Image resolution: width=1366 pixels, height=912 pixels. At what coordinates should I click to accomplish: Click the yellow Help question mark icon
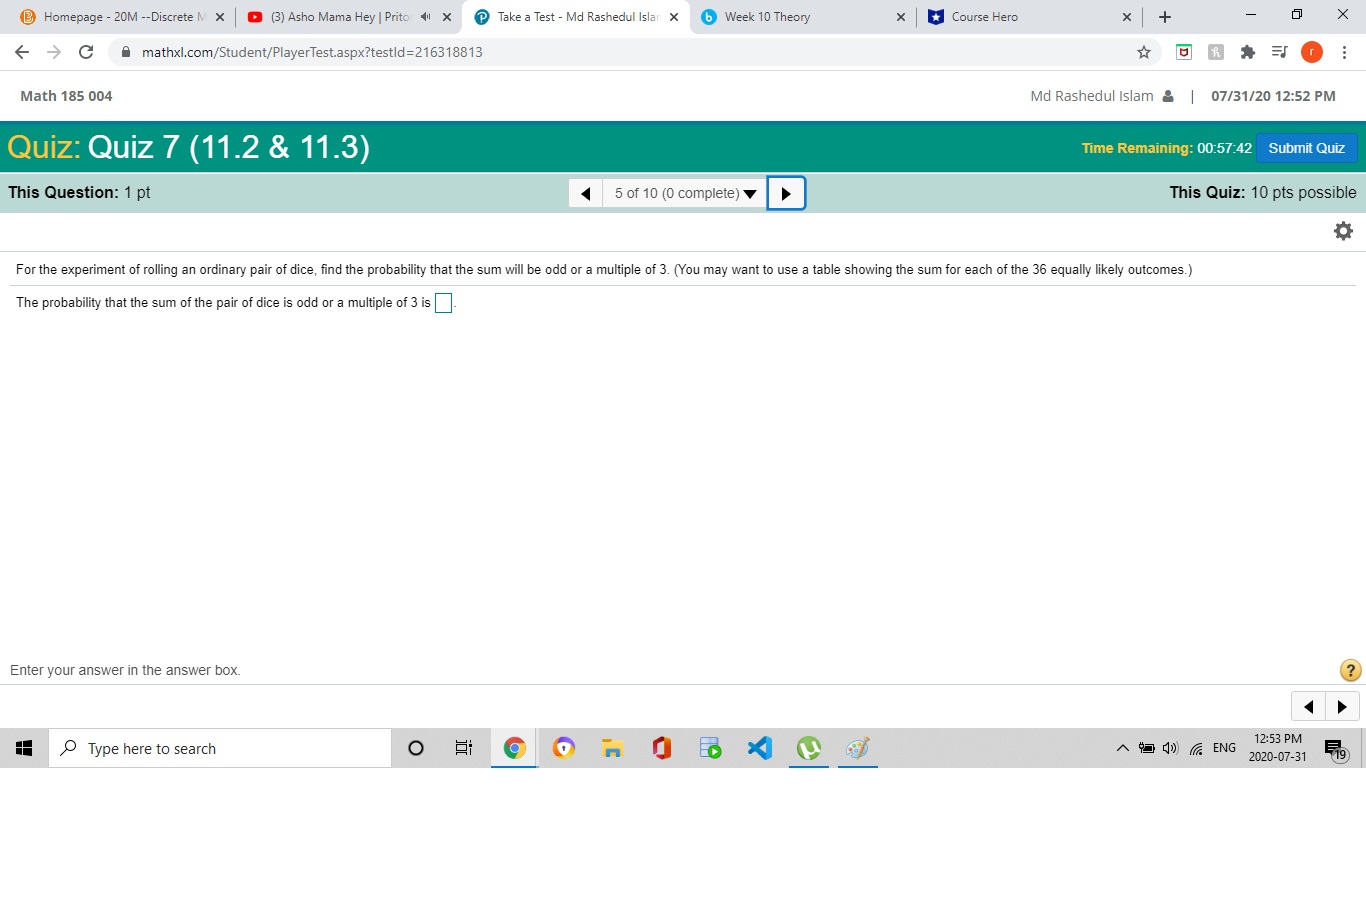[x=1350, y=670]
